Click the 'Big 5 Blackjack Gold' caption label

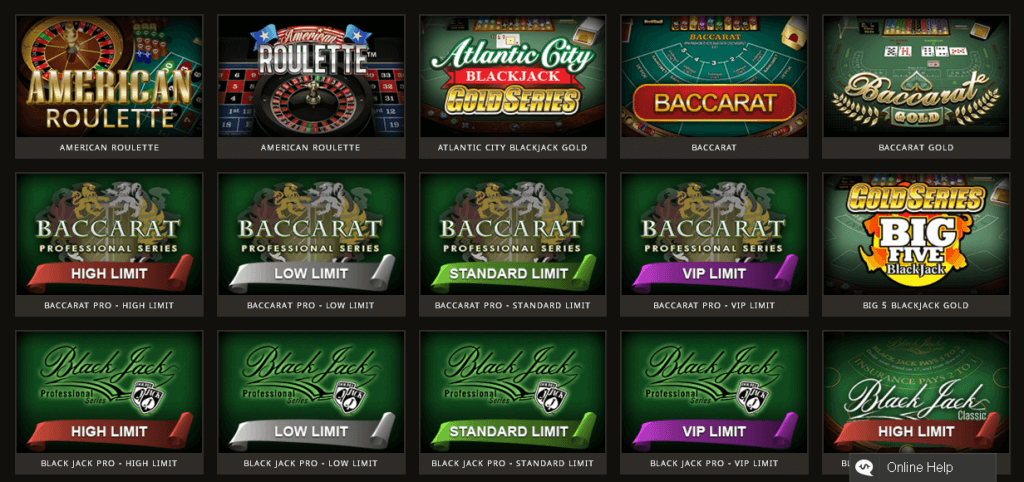[x=916, y=306]
